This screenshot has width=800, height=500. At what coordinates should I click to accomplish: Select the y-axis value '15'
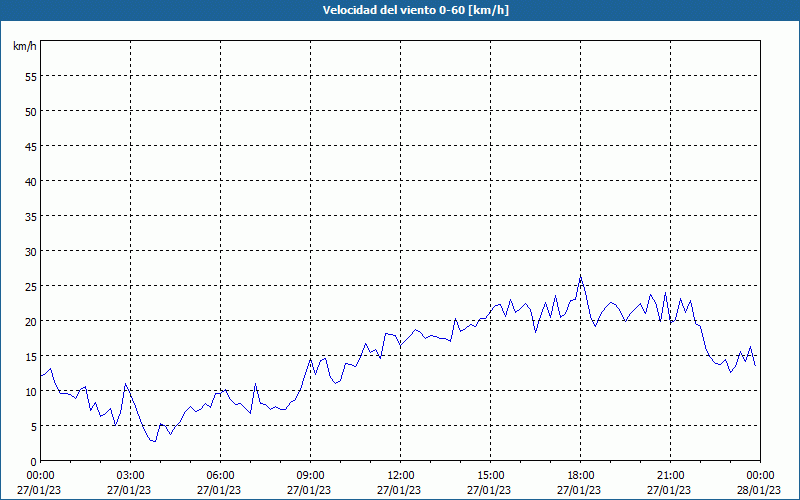click(31, 357)
